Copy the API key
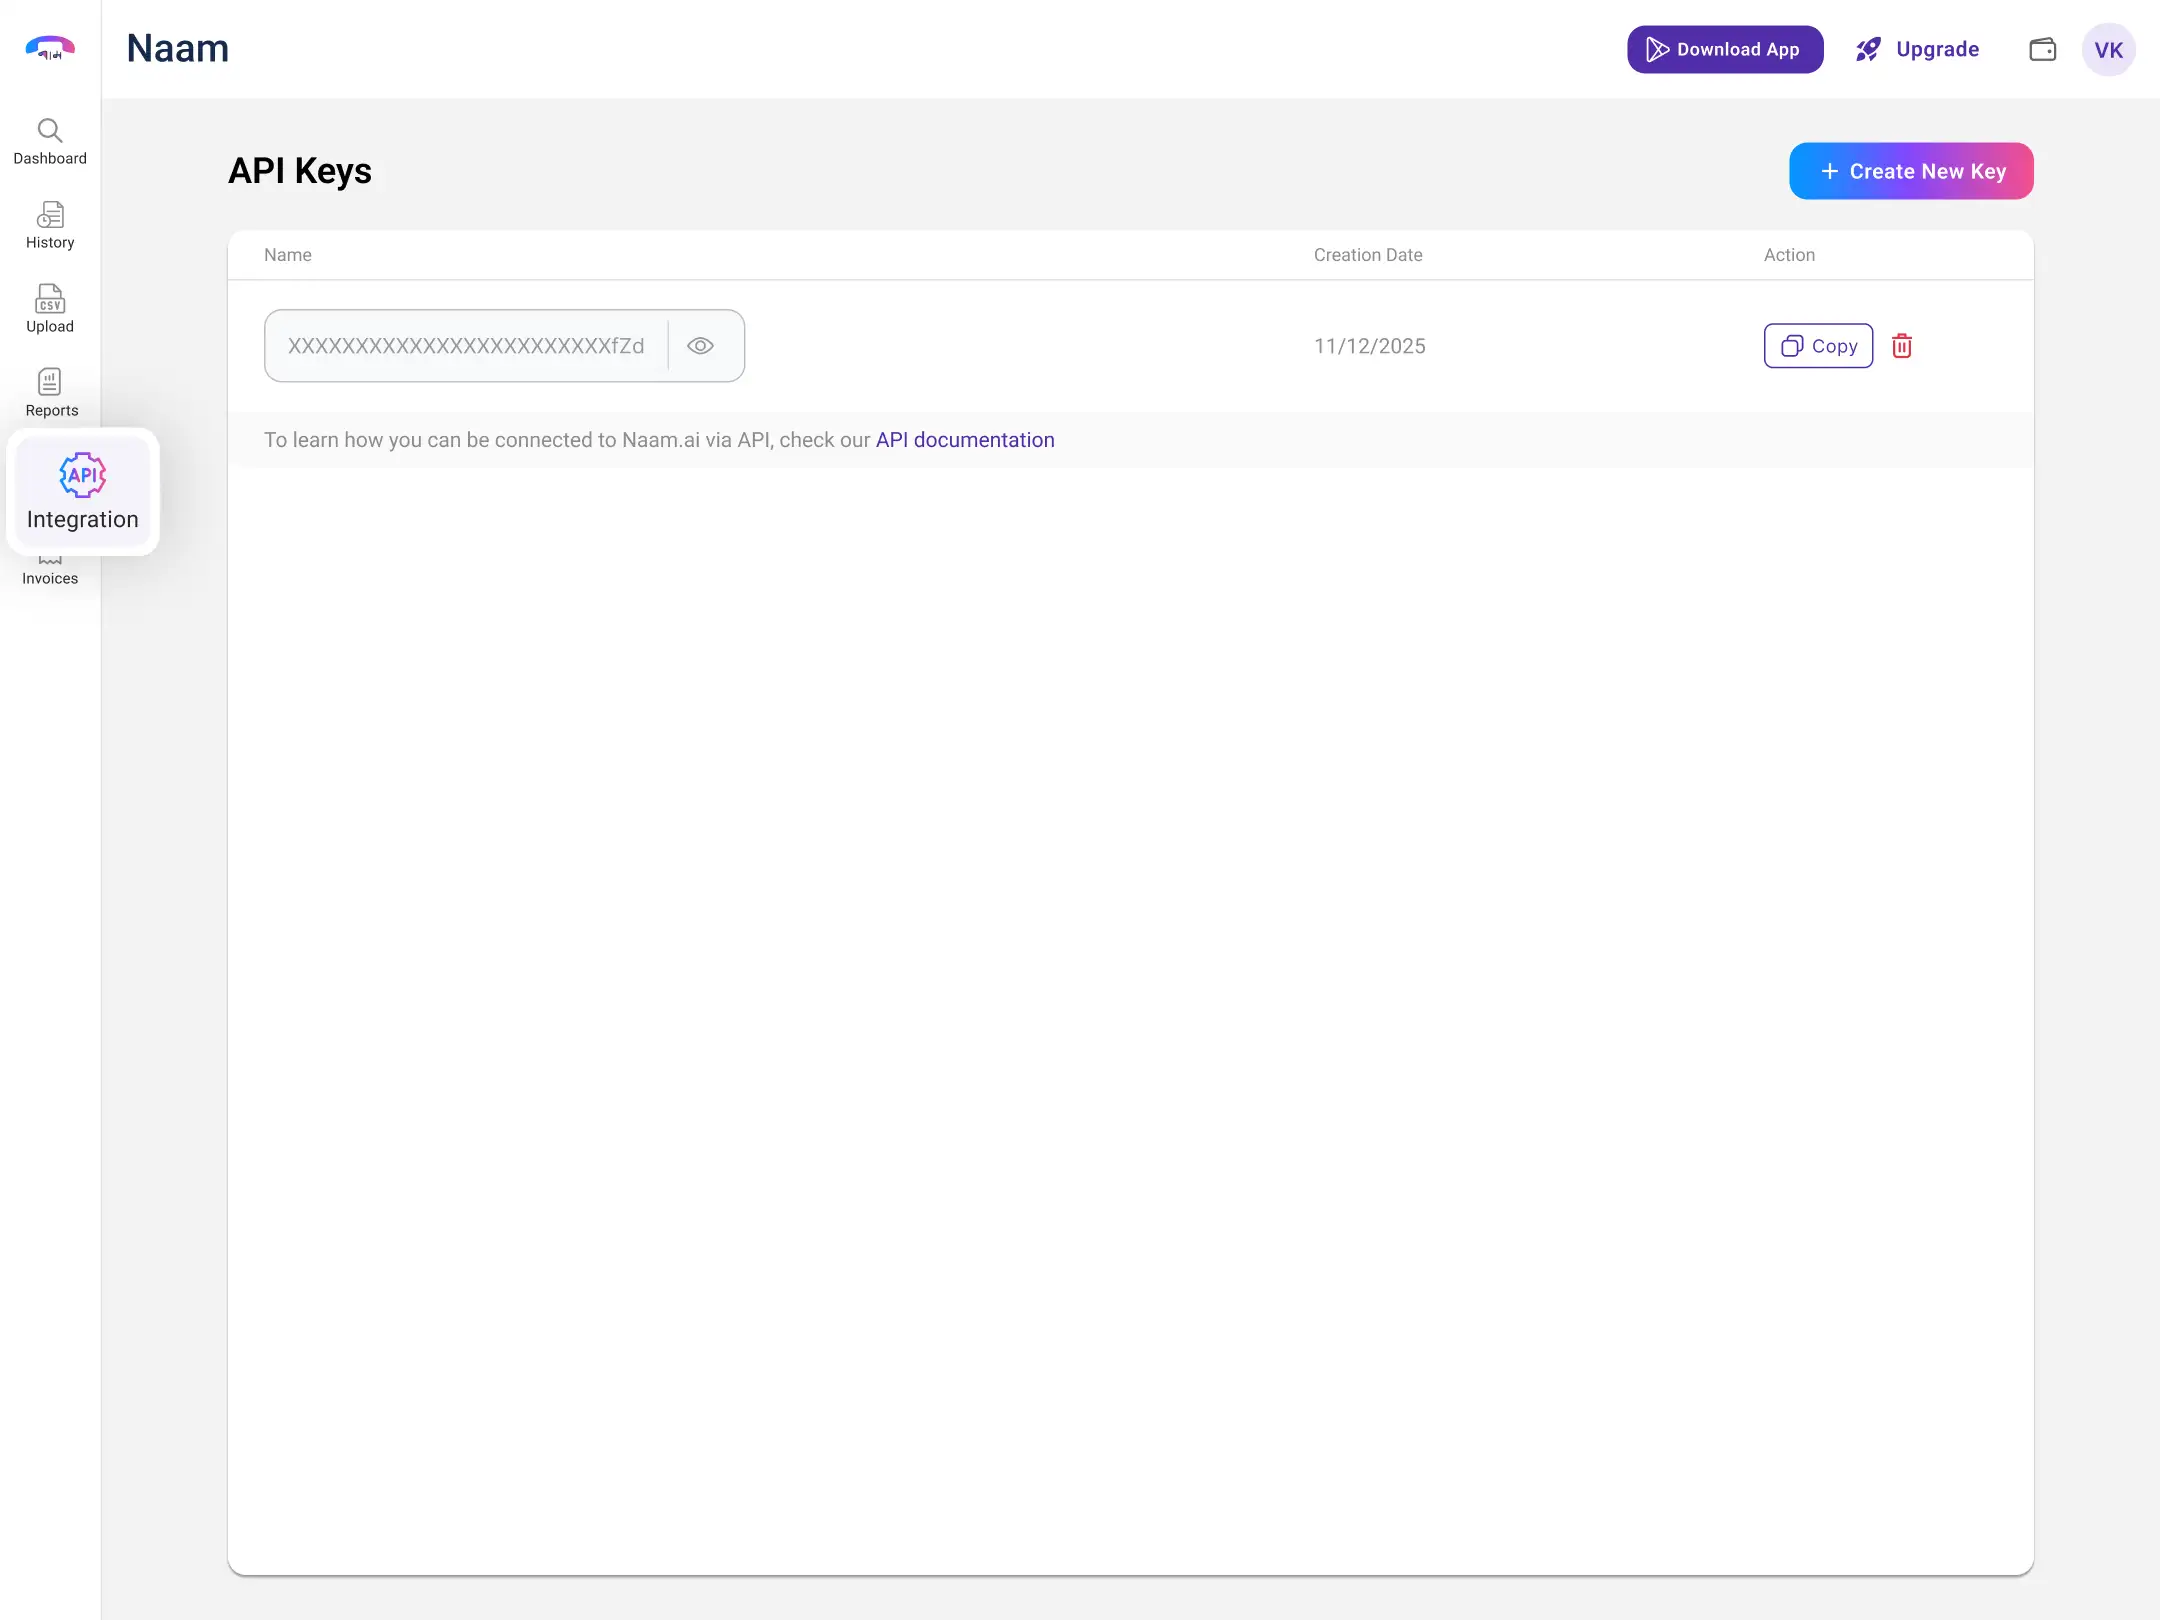The image size is (2160, 1620). [x=1818, y=346]
